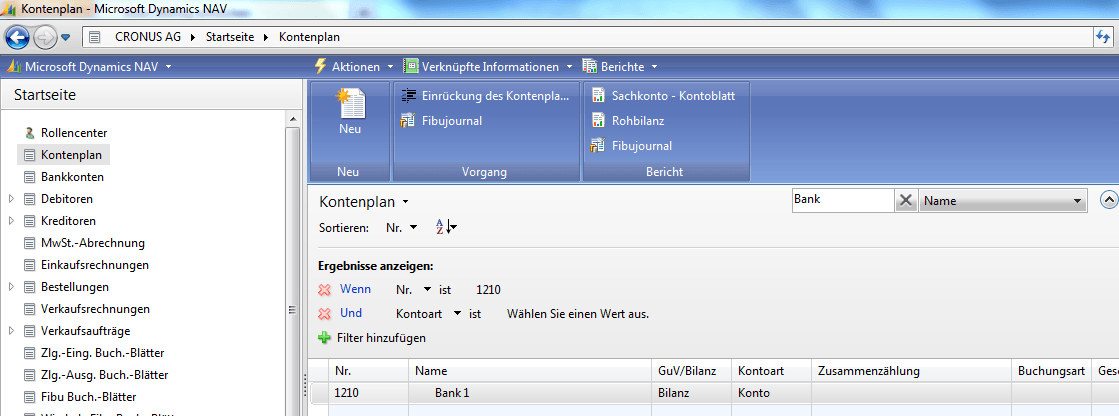
Task: Open Debitoren list
Action: point(66,198)
